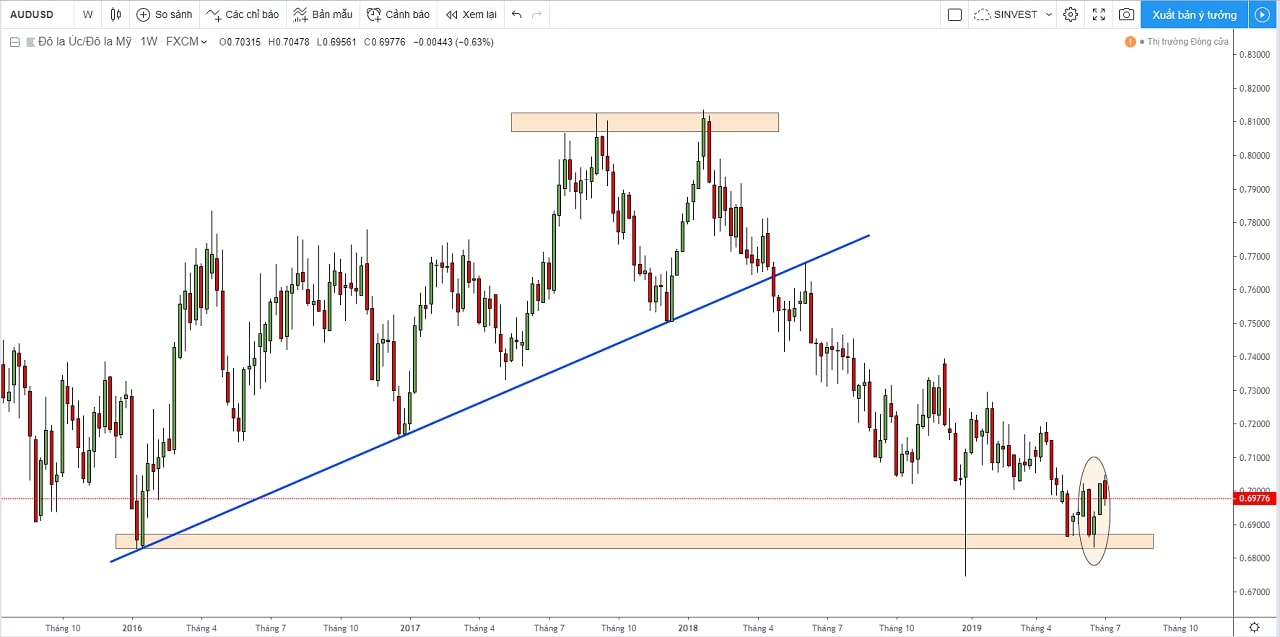Screen dimensions: 1280x637
Task: Click the play button beside publish
Action: pyautogui.click(x=1261, y=14)
